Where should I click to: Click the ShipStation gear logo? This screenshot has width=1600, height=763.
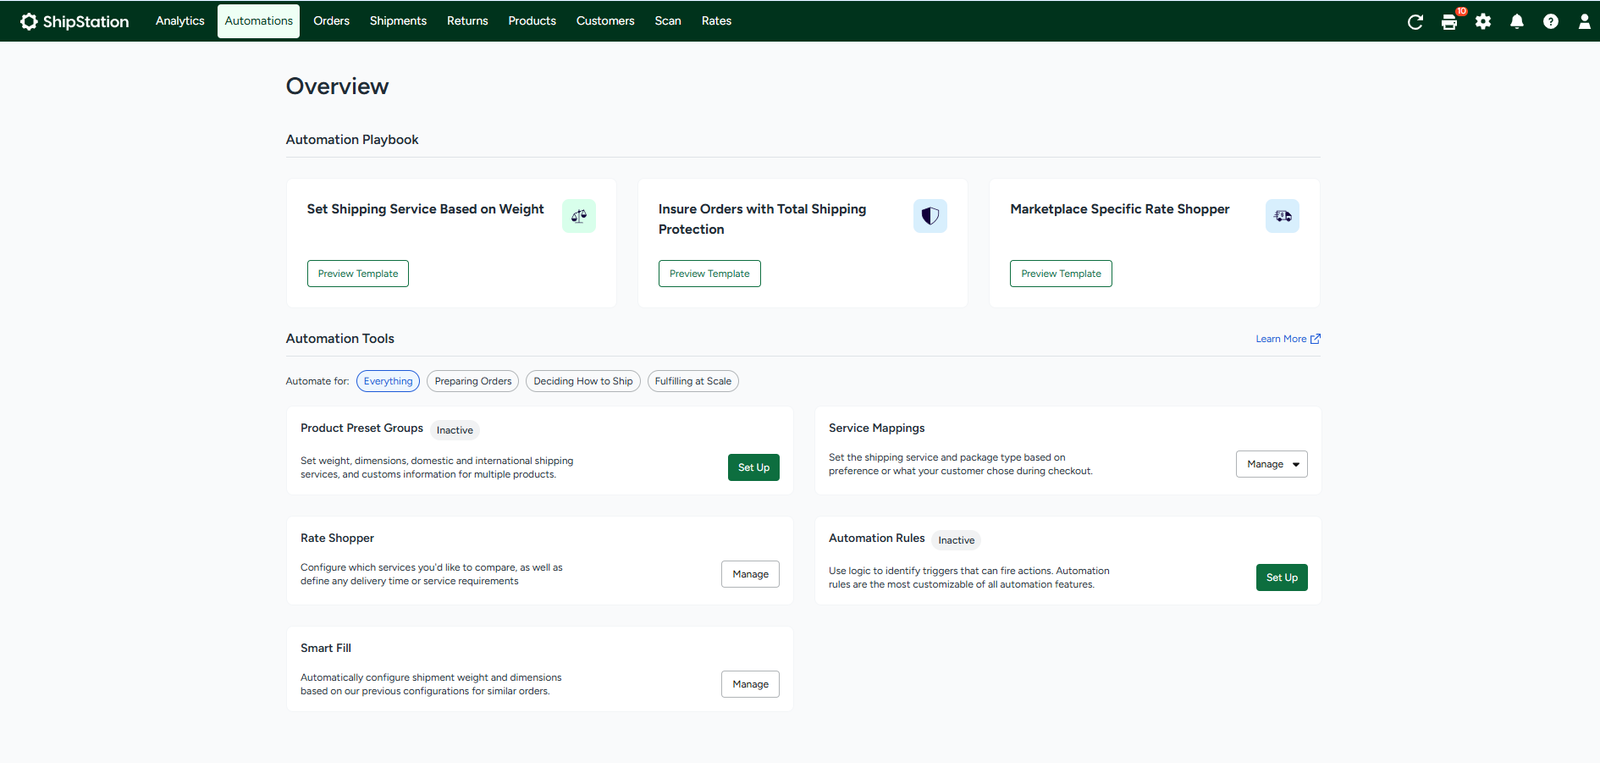(x=29, y=21)
